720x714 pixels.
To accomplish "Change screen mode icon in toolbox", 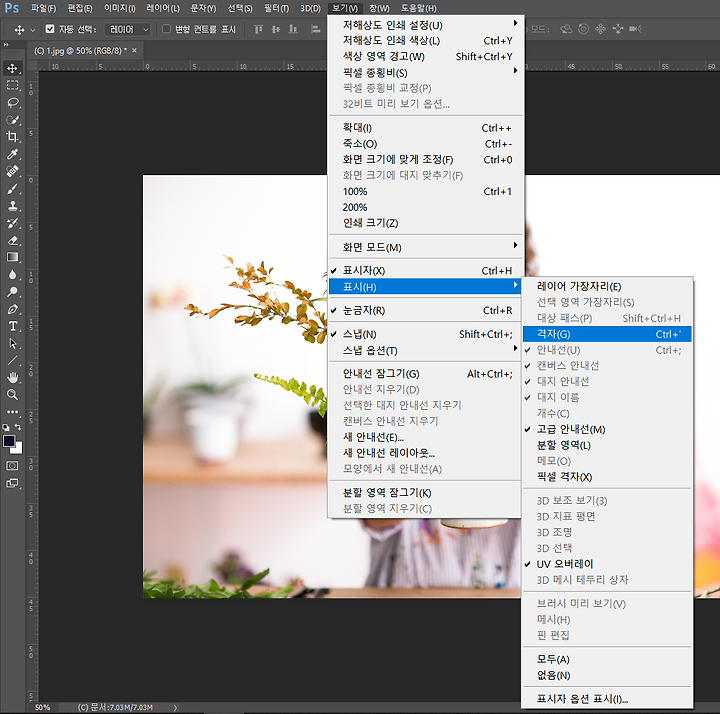I will coord(12,483).
